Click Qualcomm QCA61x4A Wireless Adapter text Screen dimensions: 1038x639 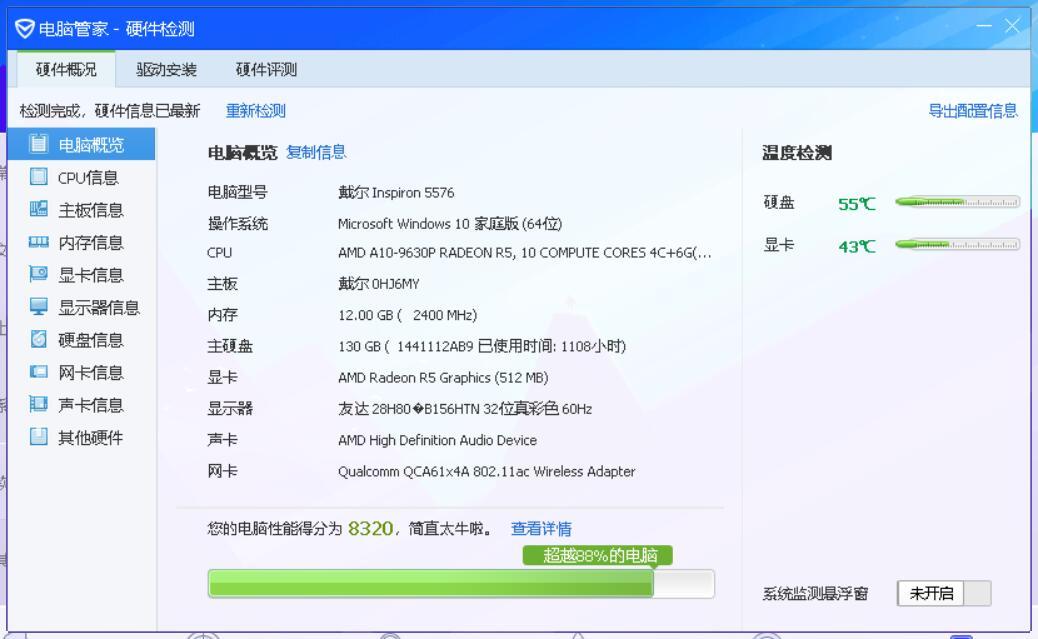click(x=487, y=471)
